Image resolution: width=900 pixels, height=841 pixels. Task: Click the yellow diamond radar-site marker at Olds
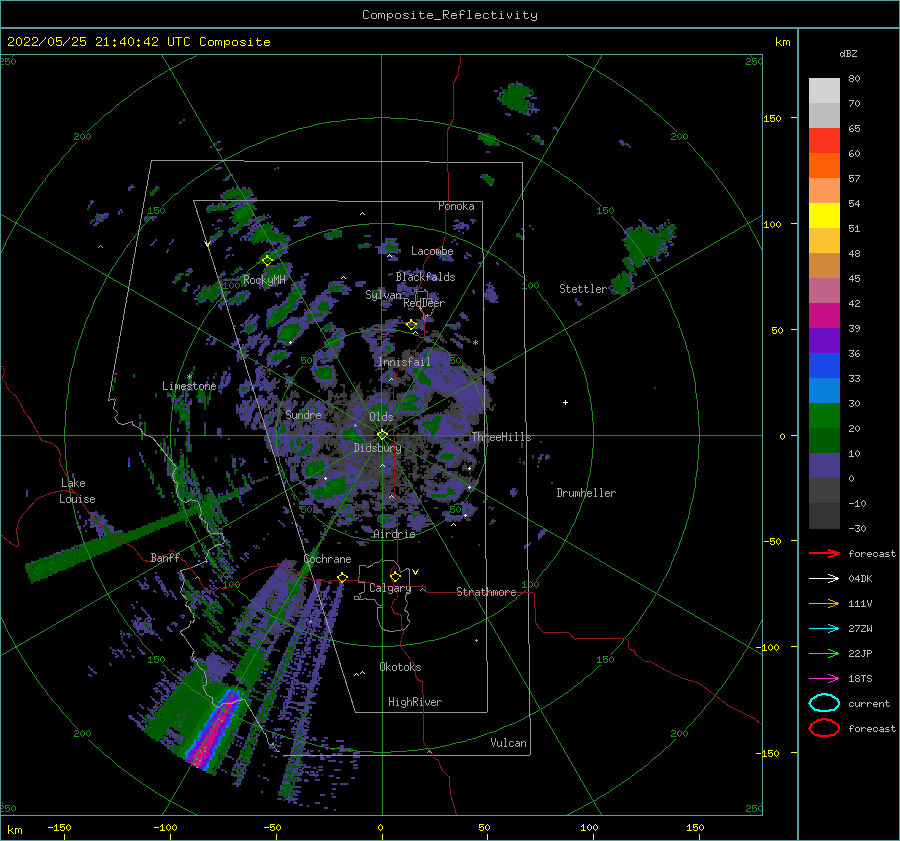coord(382,435)
